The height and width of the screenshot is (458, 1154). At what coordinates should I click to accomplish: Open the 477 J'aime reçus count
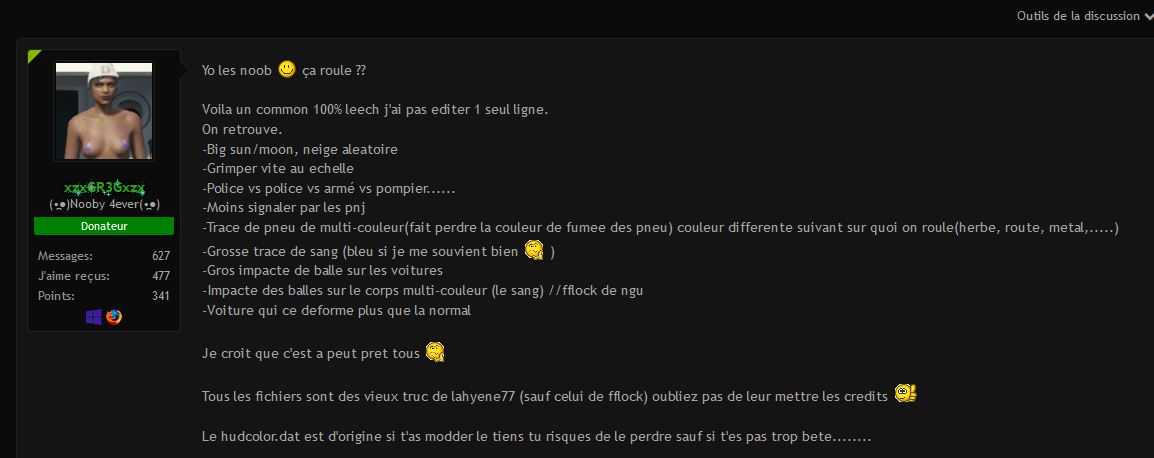(161, 275)
